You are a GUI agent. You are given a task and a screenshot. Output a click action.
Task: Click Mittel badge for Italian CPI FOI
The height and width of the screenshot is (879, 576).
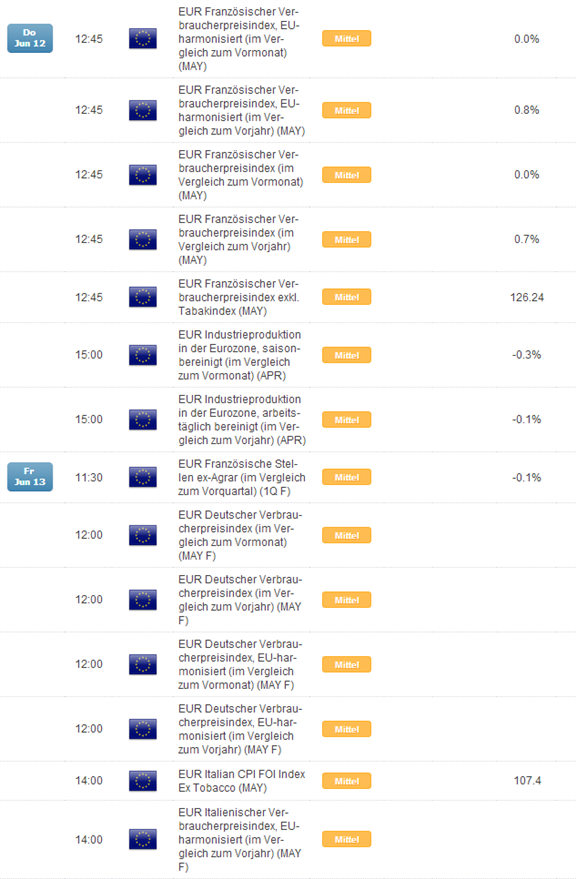pyautogui.click(x=347, y=781)
